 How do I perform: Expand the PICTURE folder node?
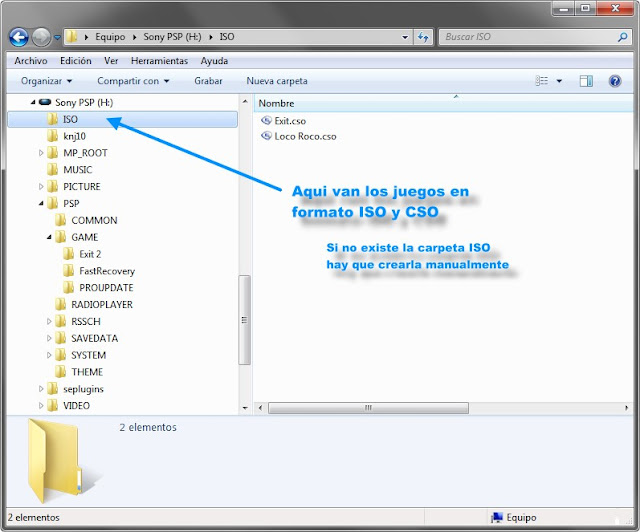(41, 187)
